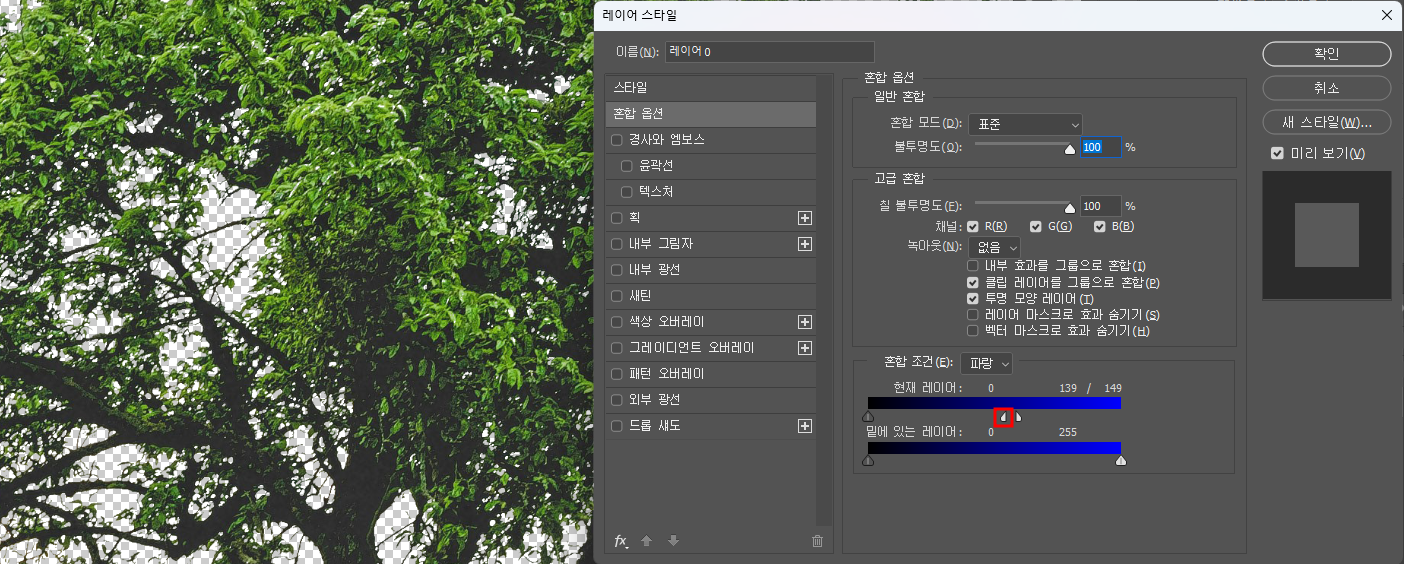Image resolution: width=1404 pixels, height=564 pixels.
Task: Enable the 내부 광선 checkbox
Action: pos(617,270)
